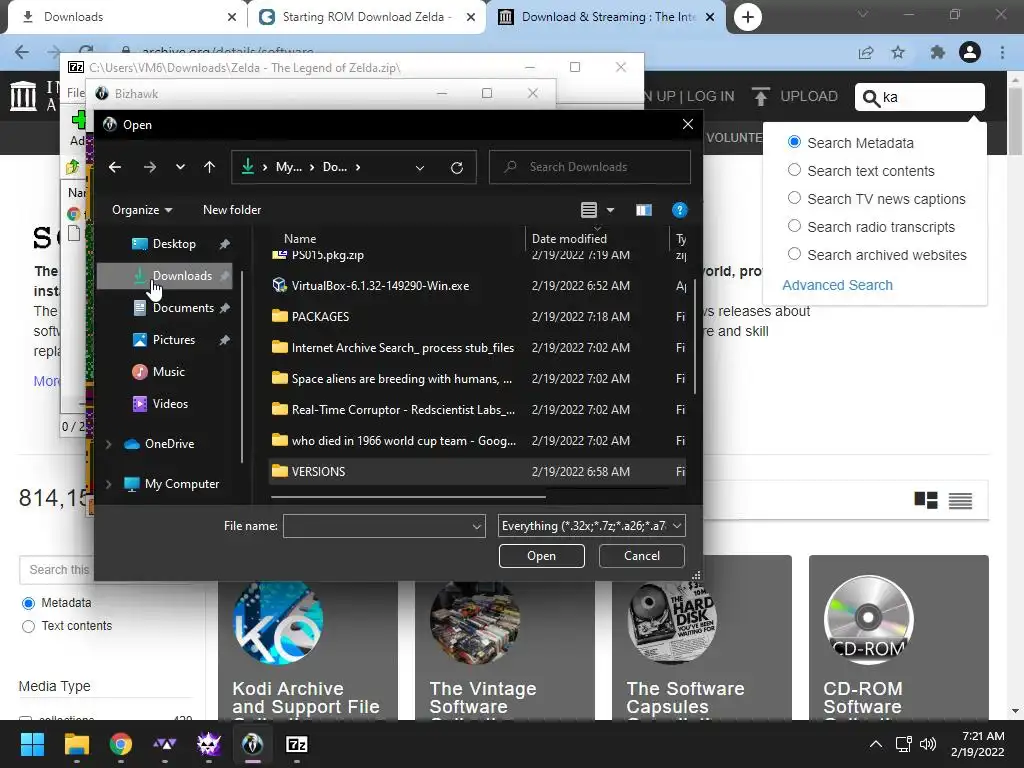
Task: Refresh the Downloads folder listing
Action: (457, 168)
